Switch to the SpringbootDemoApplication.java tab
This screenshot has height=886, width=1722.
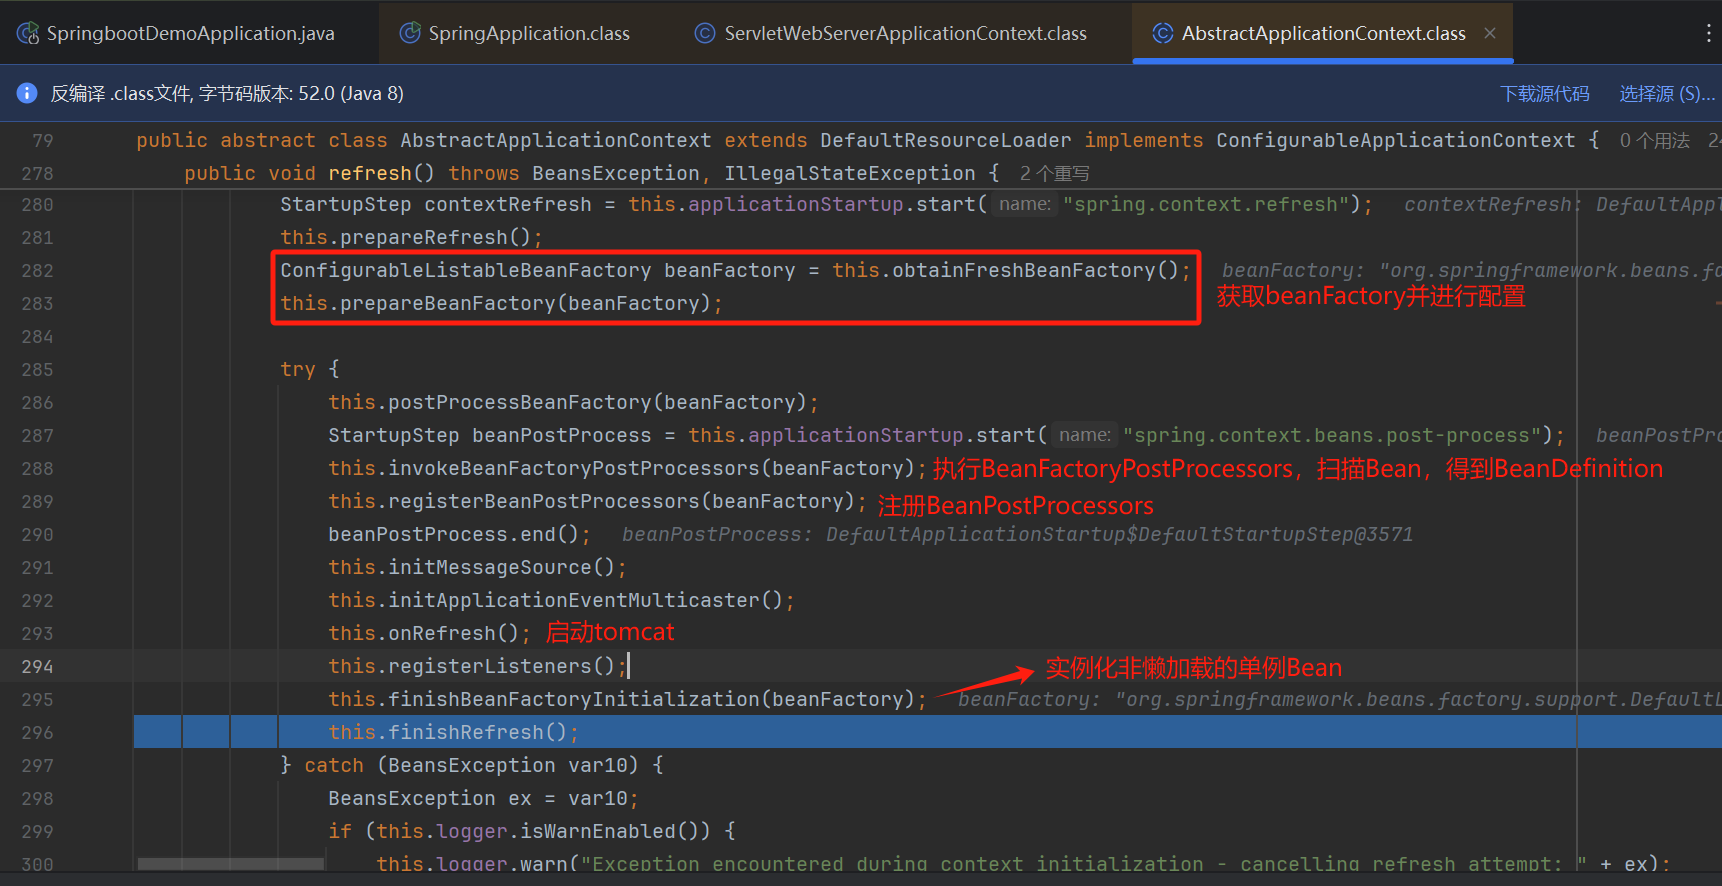click(190, 33)
